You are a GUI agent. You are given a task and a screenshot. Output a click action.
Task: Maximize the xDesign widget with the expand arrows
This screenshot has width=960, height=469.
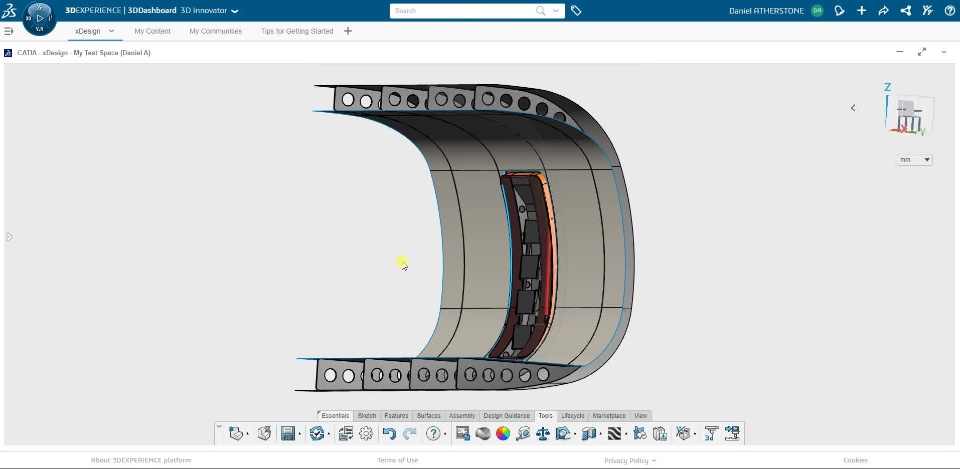click(921, 52)
